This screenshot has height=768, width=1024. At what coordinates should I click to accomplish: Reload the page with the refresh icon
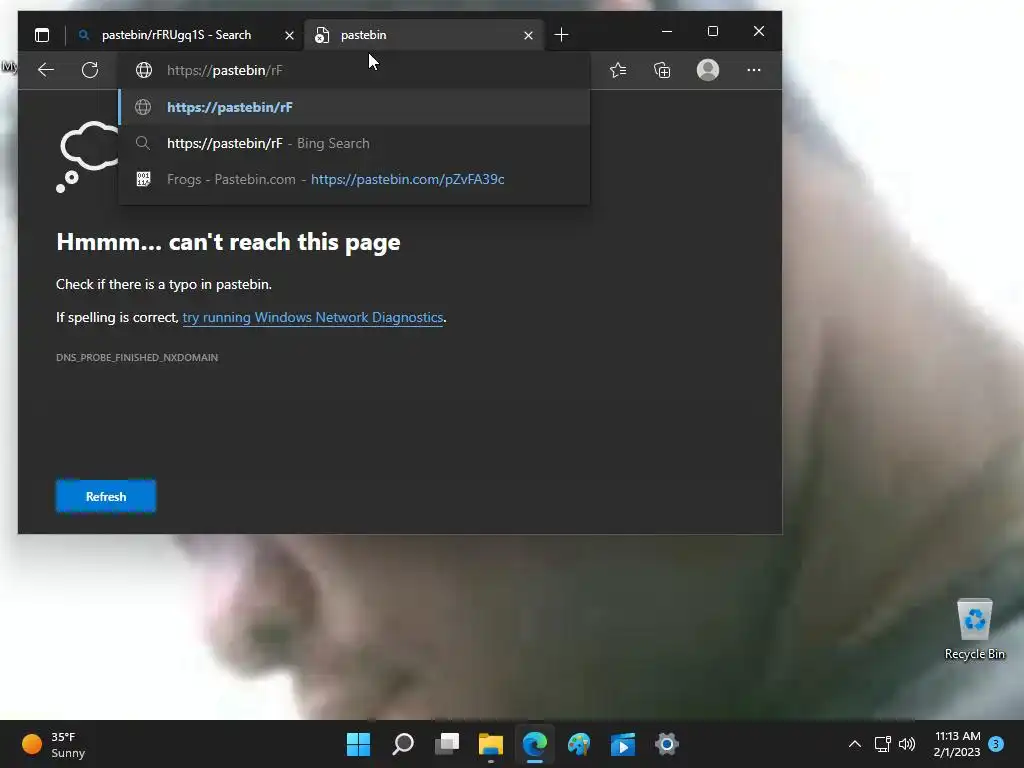pos(90,70)
